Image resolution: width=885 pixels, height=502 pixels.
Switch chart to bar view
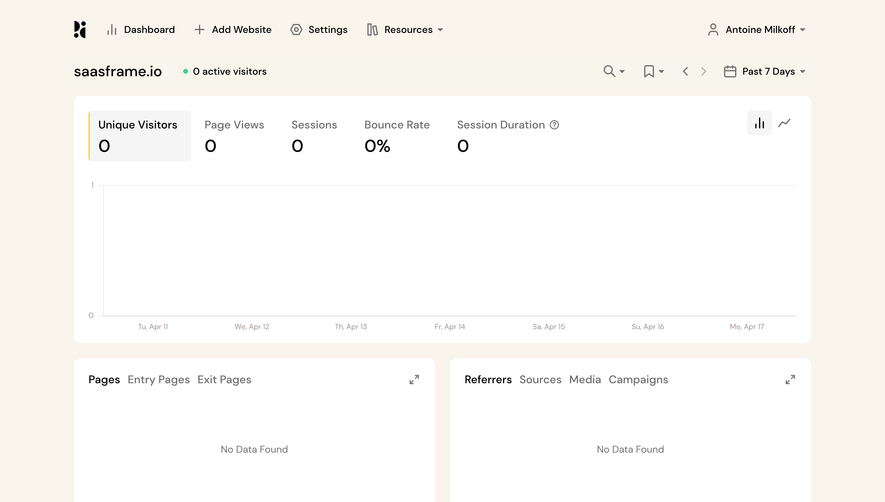click(x=760, y=123)
